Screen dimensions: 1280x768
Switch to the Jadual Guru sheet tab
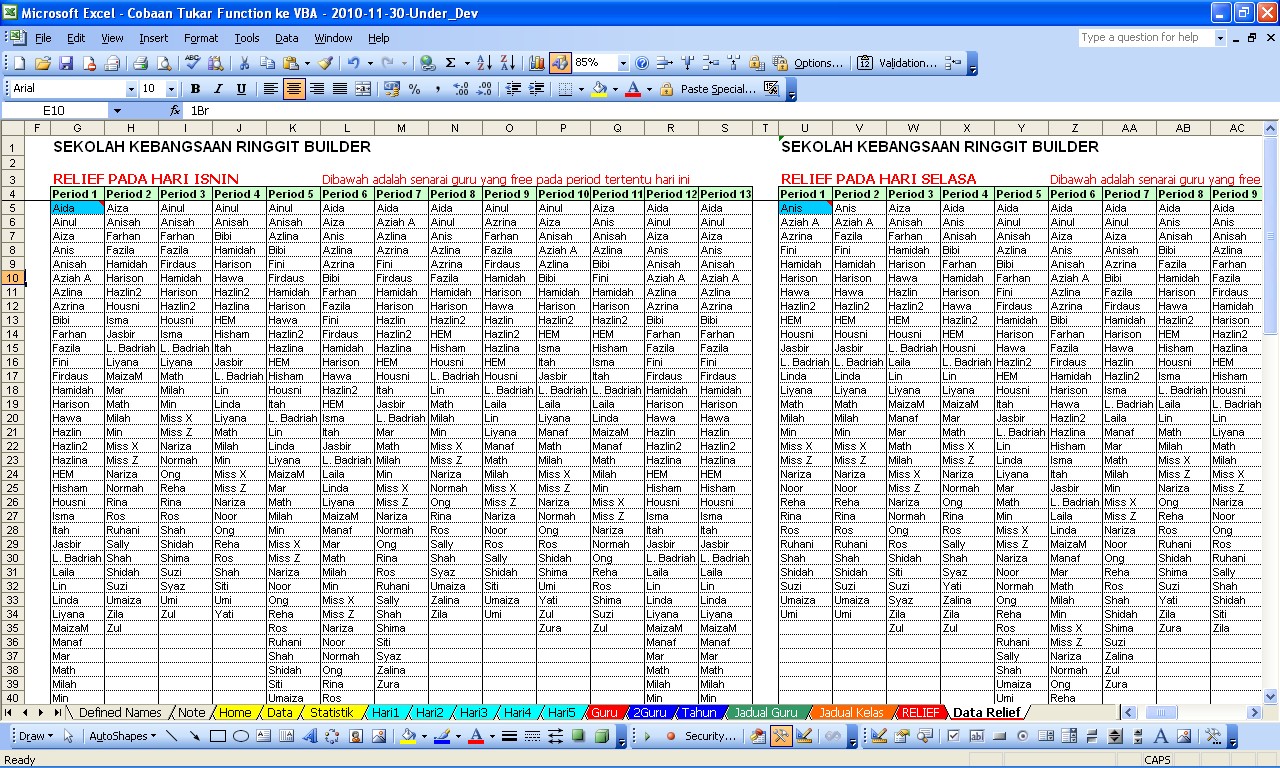coord(765,712)
